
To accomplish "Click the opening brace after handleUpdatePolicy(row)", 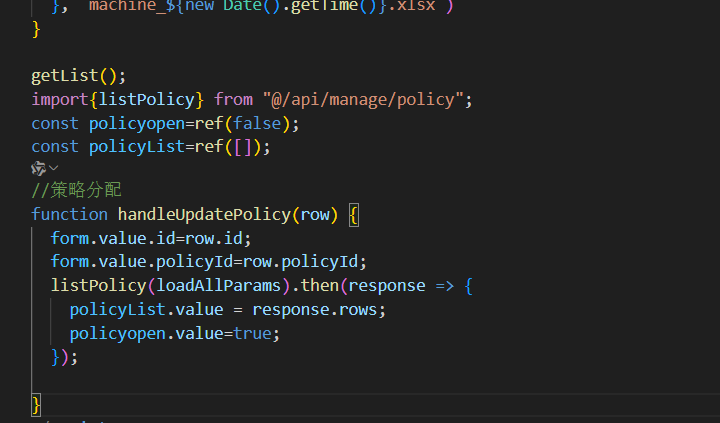I will (354, 215).
